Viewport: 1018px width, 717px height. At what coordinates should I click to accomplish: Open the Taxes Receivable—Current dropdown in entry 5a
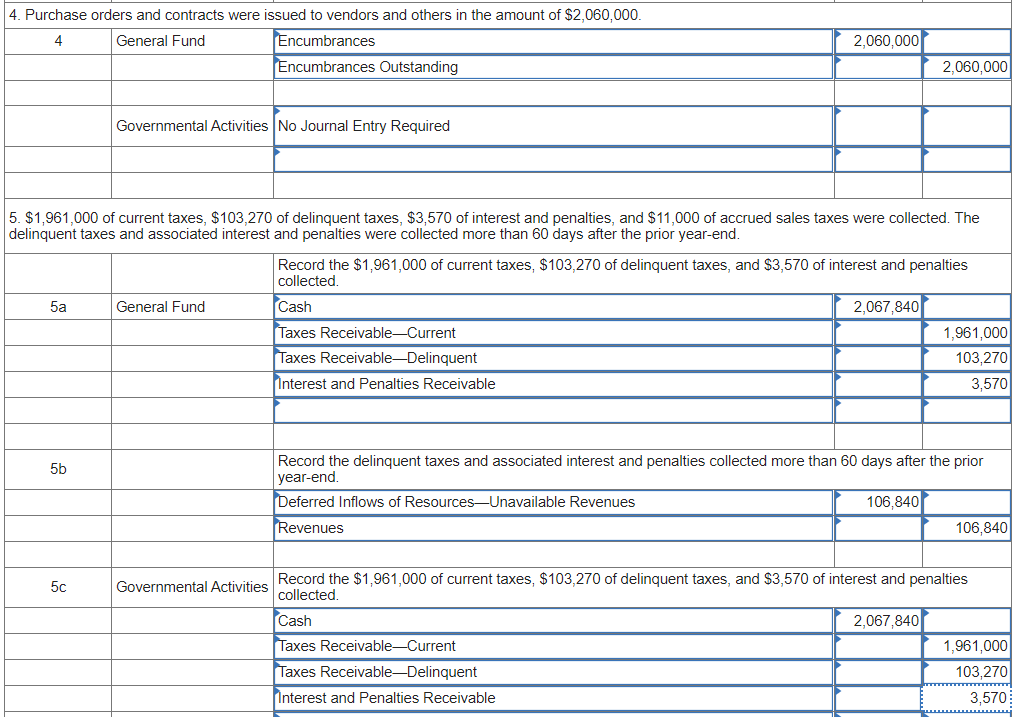click(550, 332)
